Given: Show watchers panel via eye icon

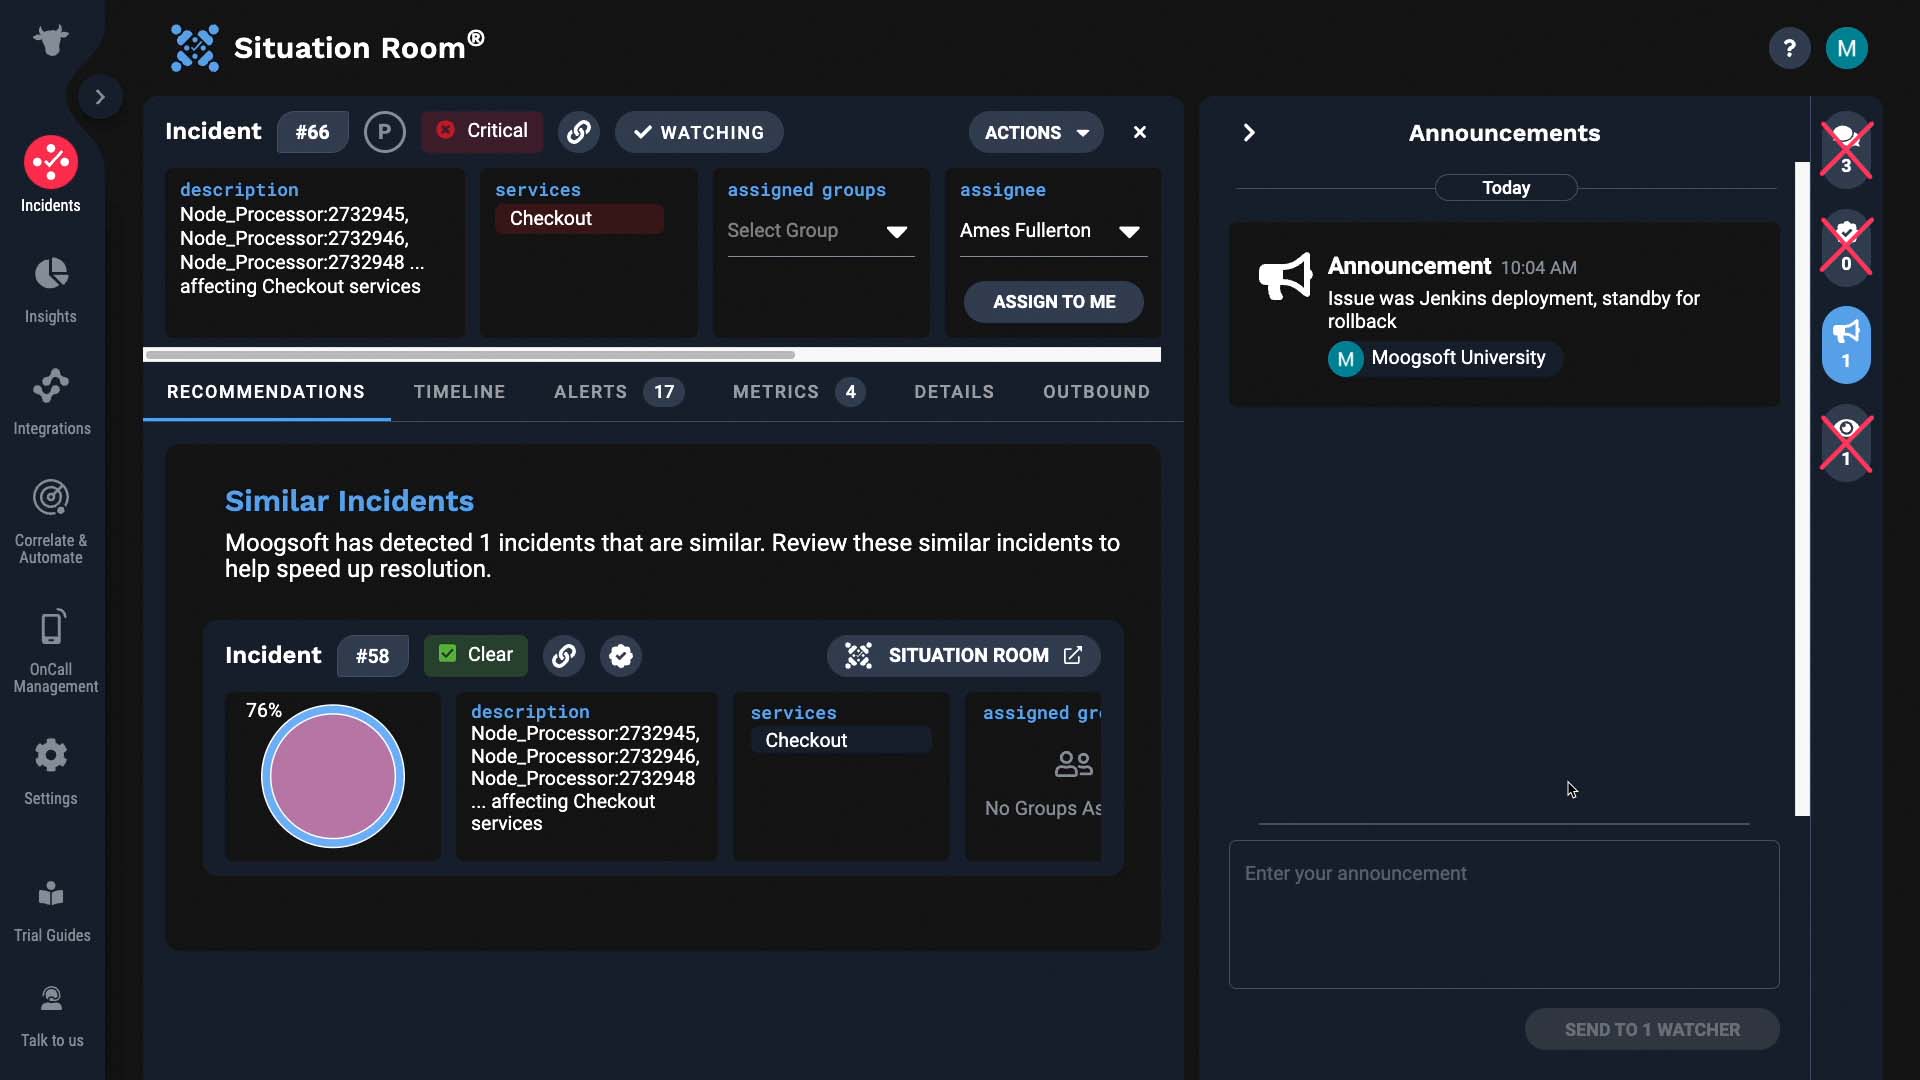Looking at the screenshot, I should 1846,442.
